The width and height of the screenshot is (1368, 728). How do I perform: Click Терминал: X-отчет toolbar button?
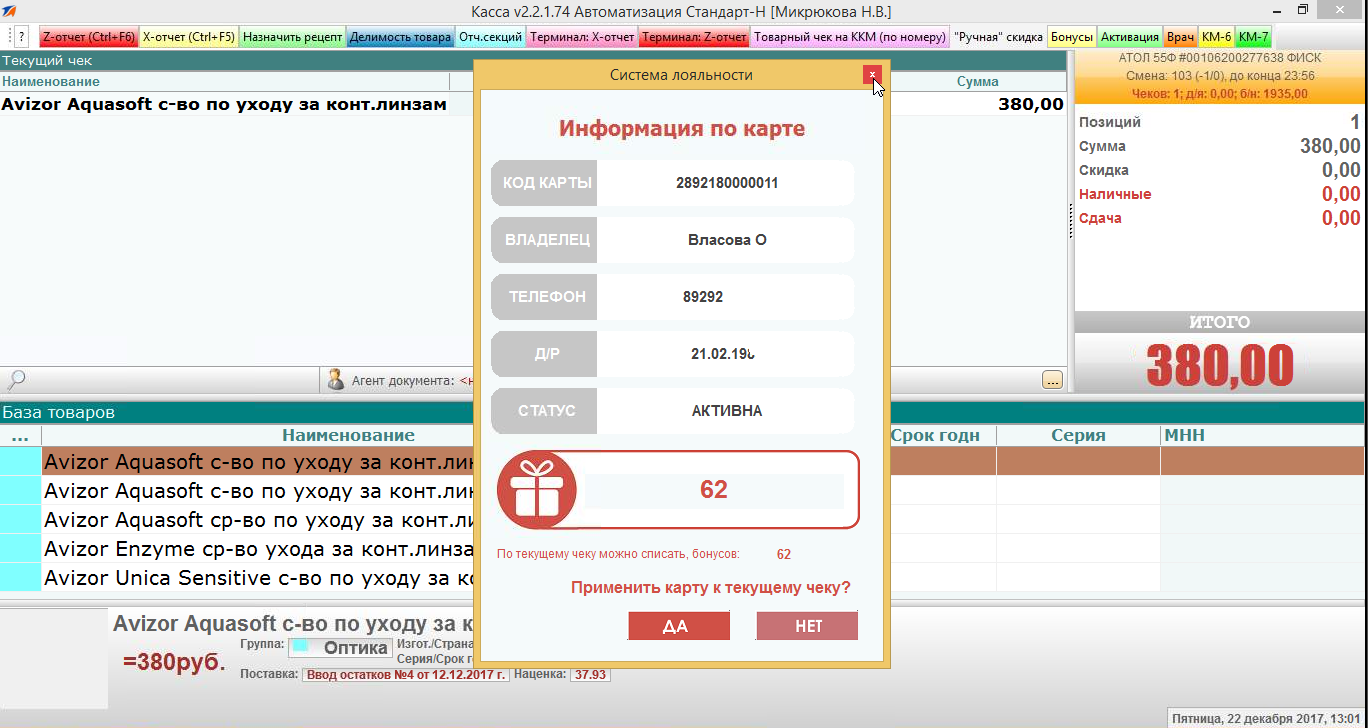pyautogui.click(x=582, y=37)
